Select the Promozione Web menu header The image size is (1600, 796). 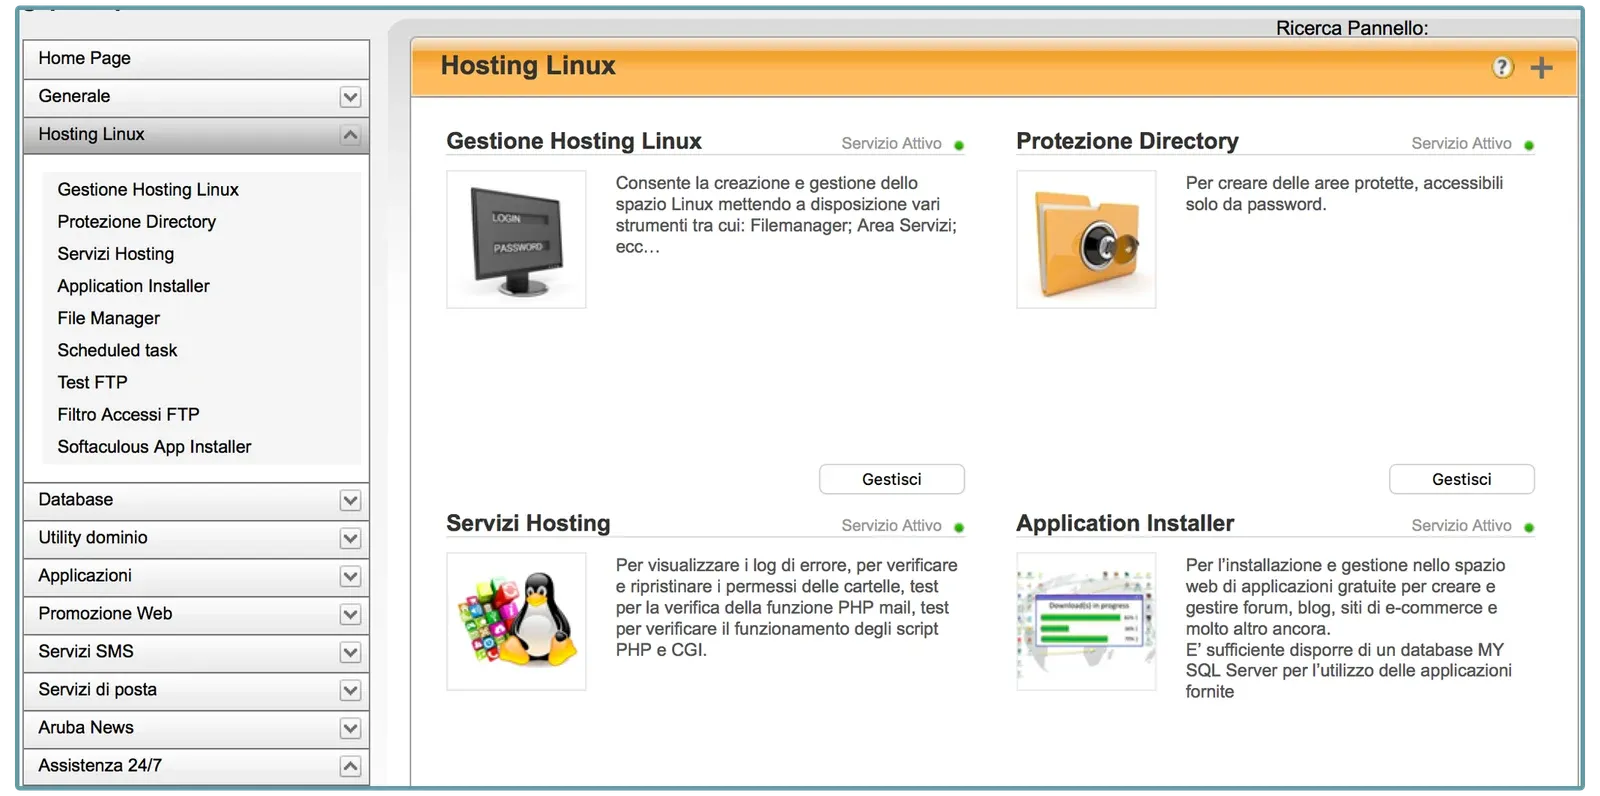tap(196, 614)
